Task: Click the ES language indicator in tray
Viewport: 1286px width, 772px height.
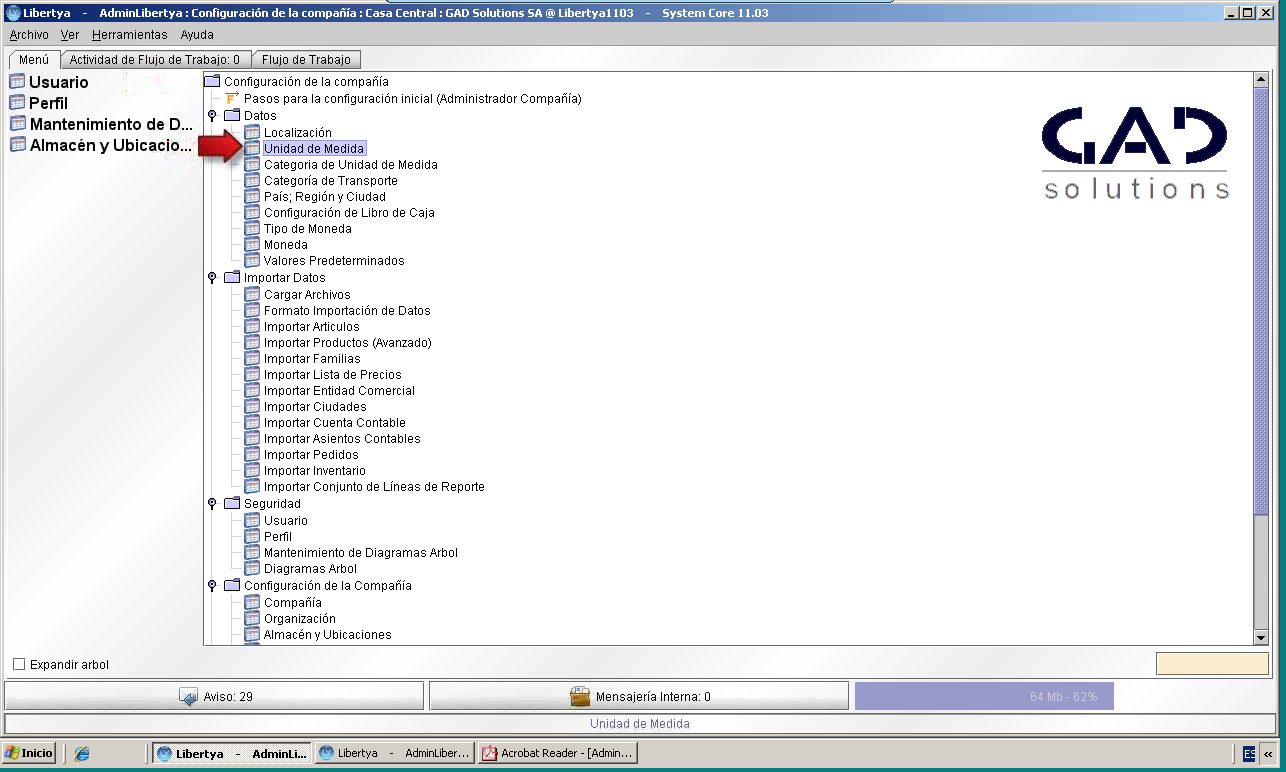Action: click(x=1249, y=753)
